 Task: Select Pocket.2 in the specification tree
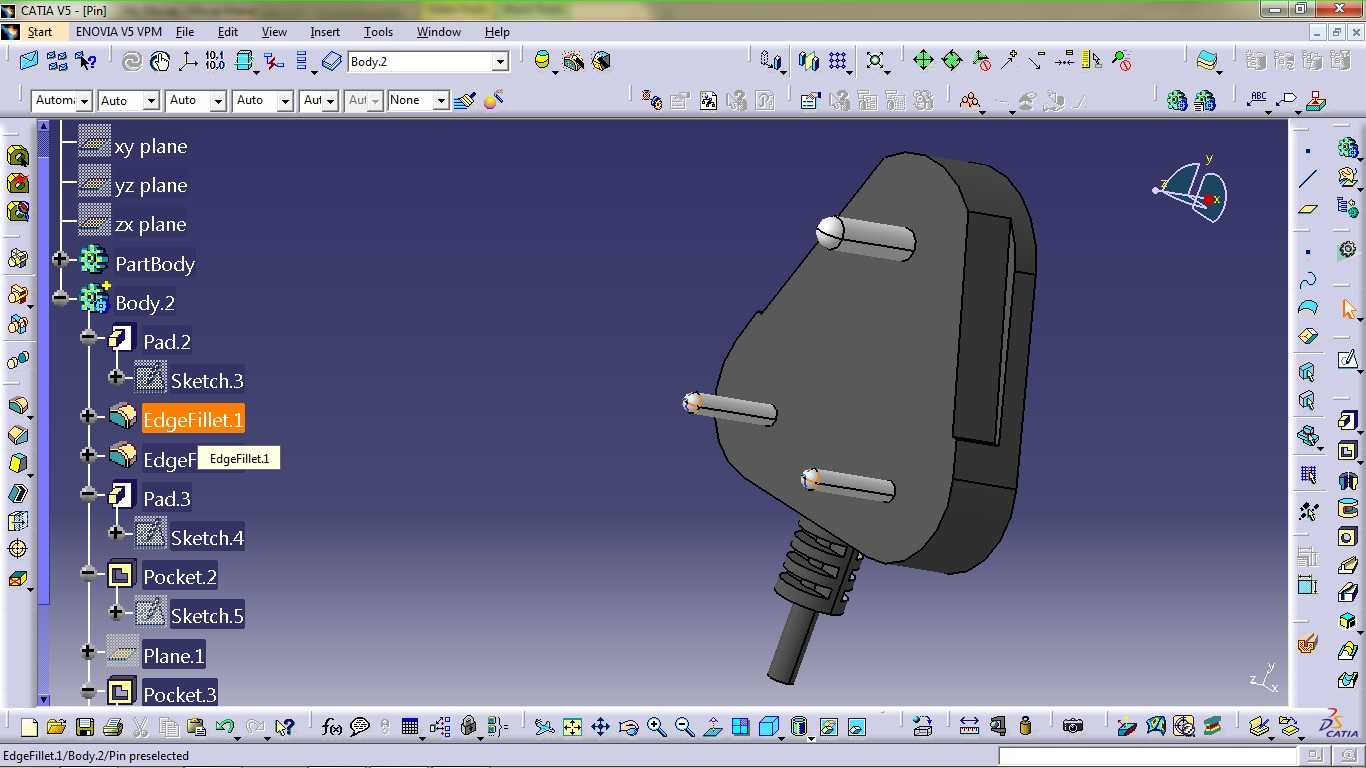click(x=180, y=577)
